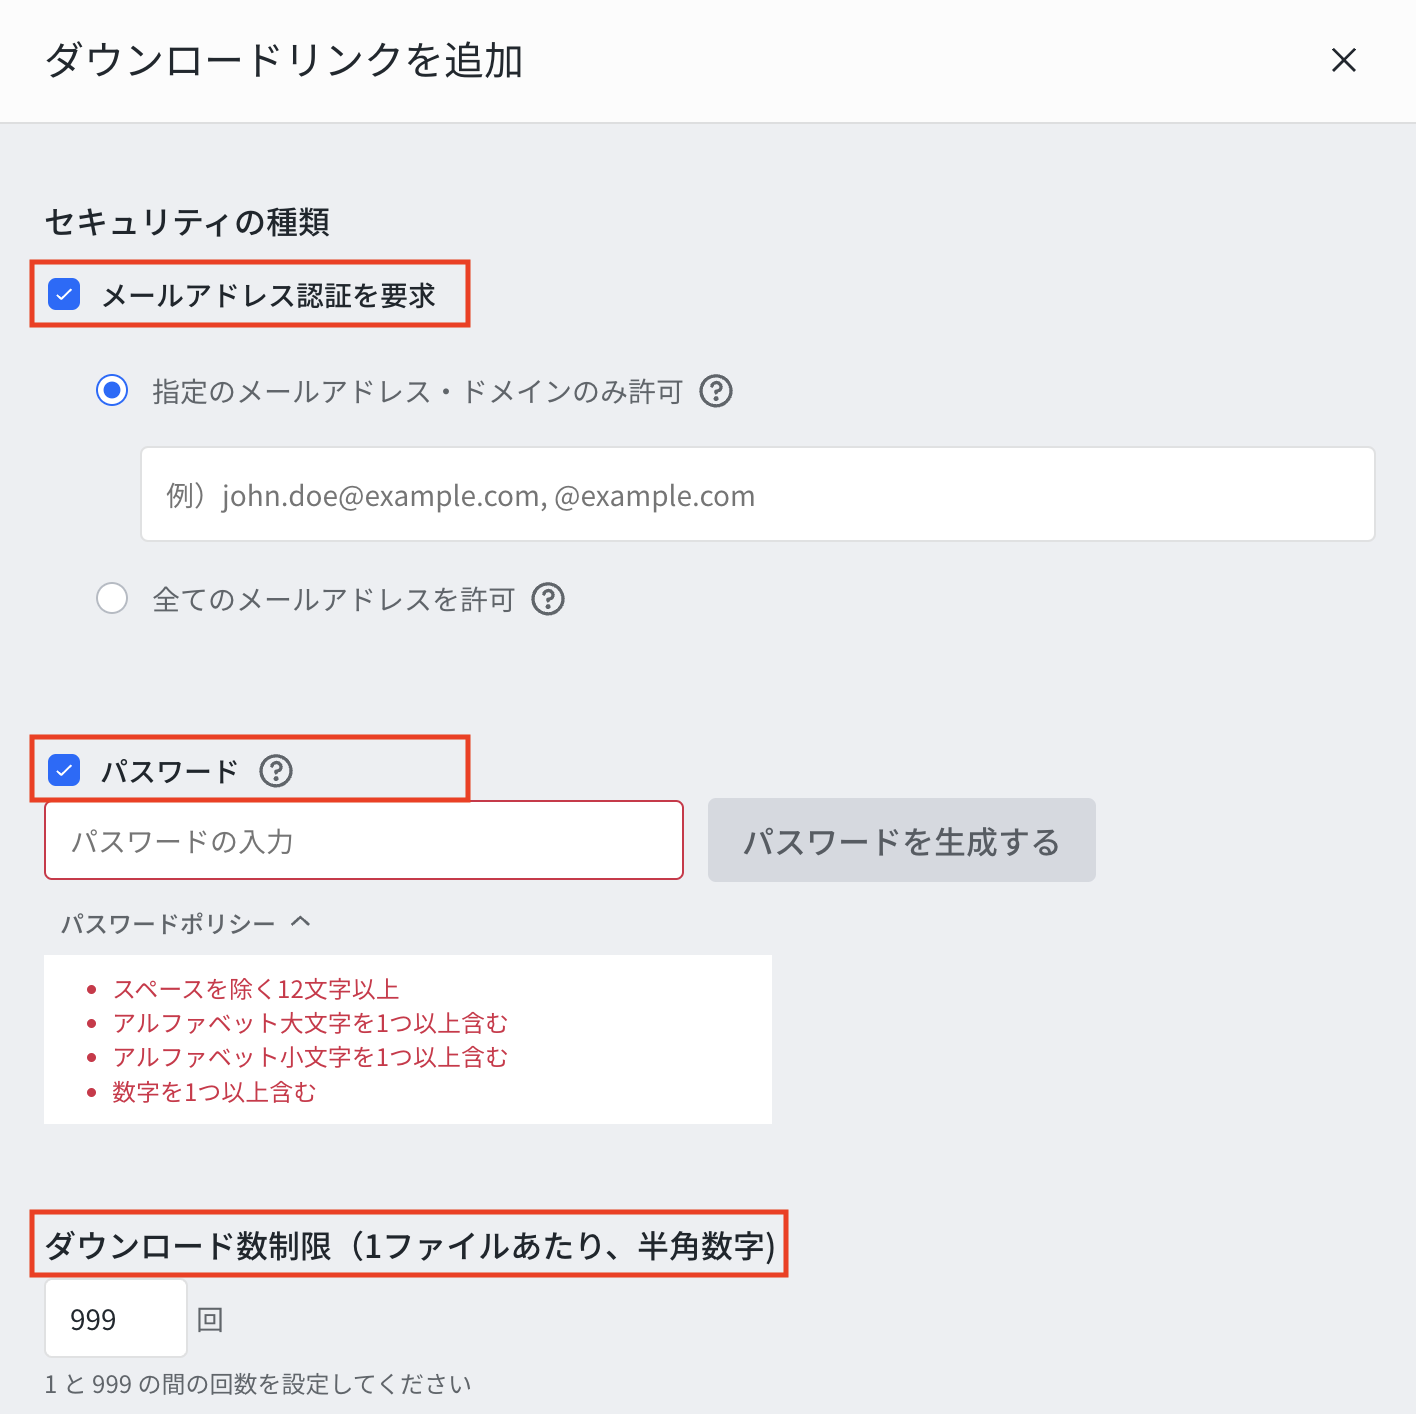
Task: Click the メールアドレス認証を要求 label text
Action: (x=269, y=295)
